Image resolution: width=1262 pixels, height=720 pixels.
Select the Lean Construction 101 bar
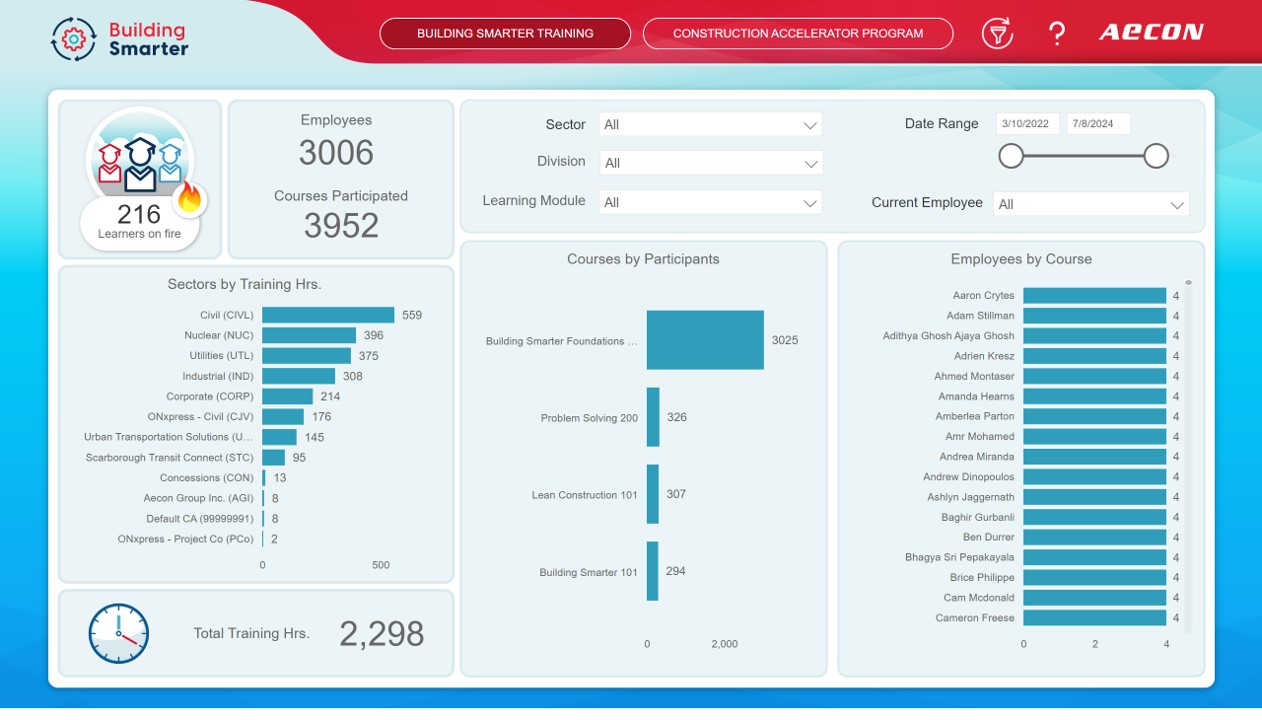tap(653, 494)
